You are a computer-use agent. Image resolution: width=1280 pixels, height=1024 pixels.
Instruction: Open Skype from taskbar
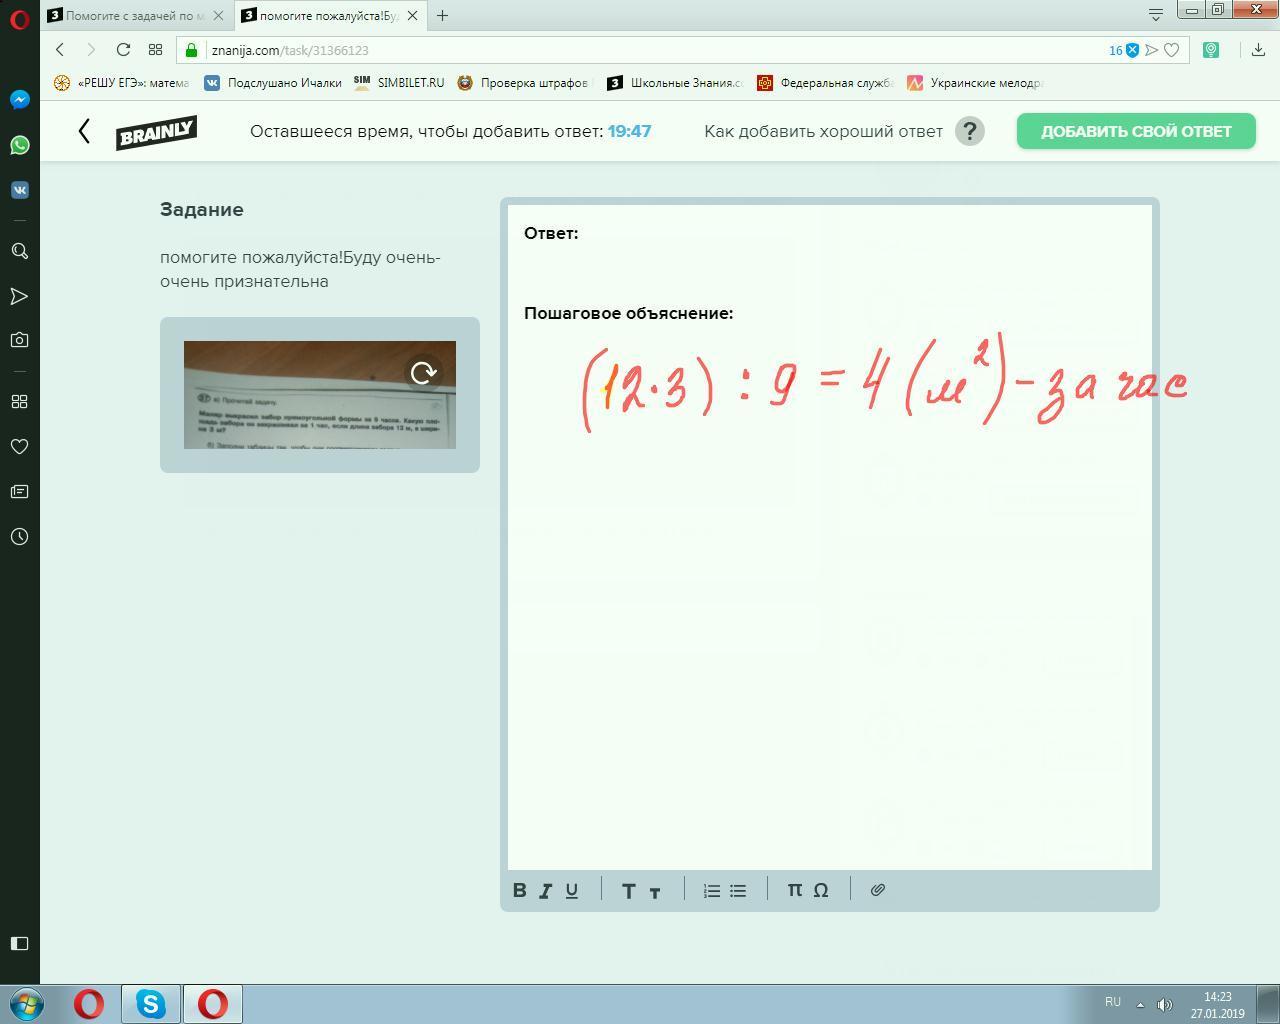(151, 1004)
